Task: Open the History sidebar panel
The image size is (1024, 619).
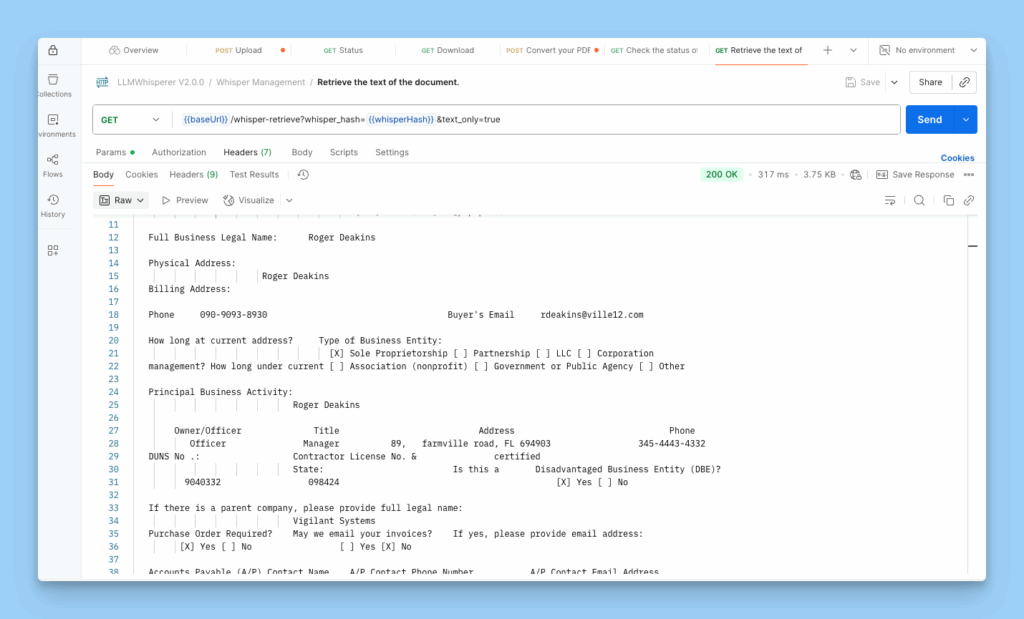Action: [x=53, y=205]
